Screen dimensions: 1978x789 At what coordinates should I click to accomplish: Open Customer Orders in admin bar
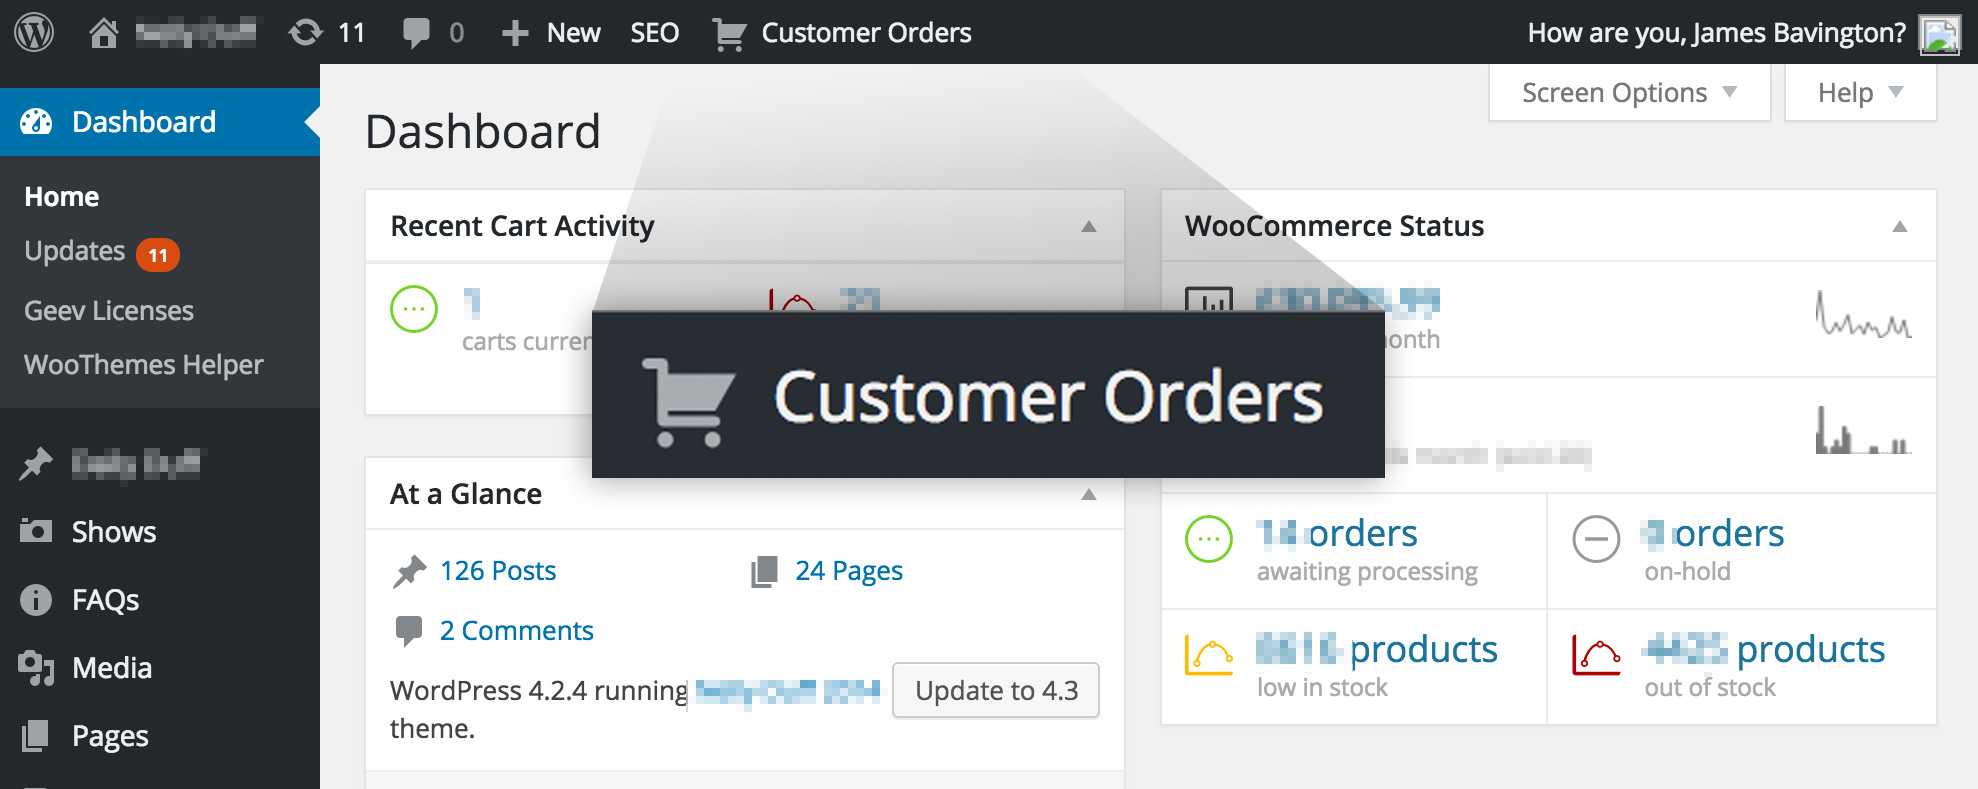[x=842, y=33]
